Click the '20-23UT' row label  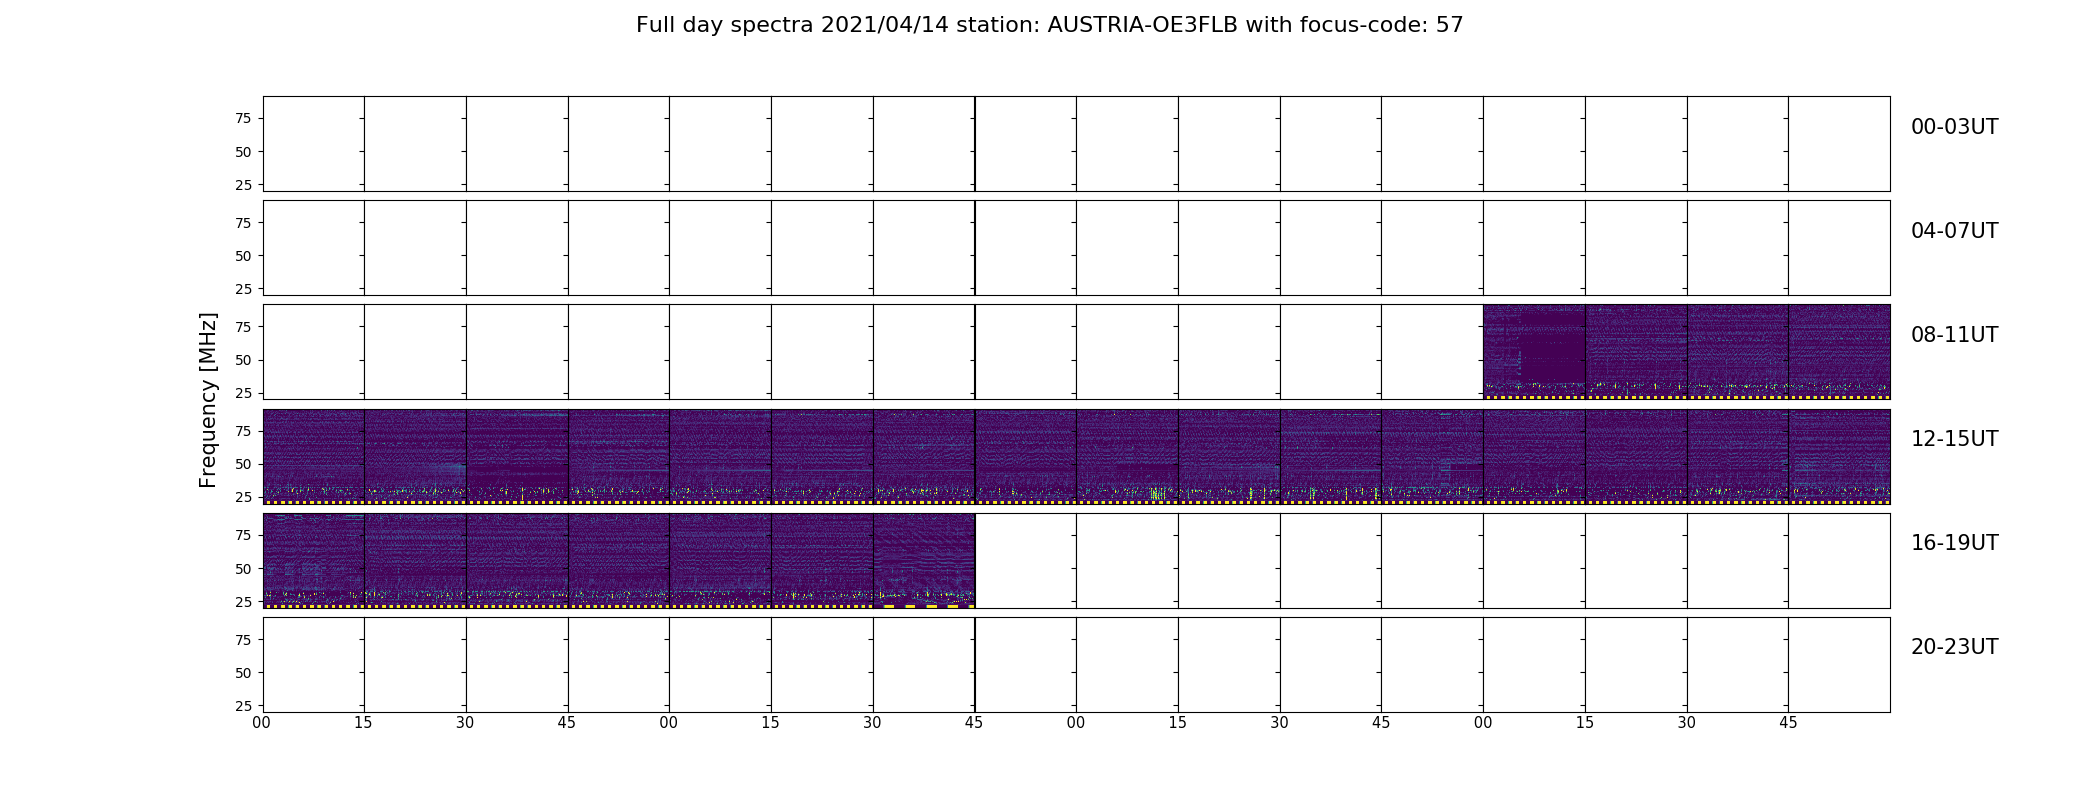[x=1954, y=647]
